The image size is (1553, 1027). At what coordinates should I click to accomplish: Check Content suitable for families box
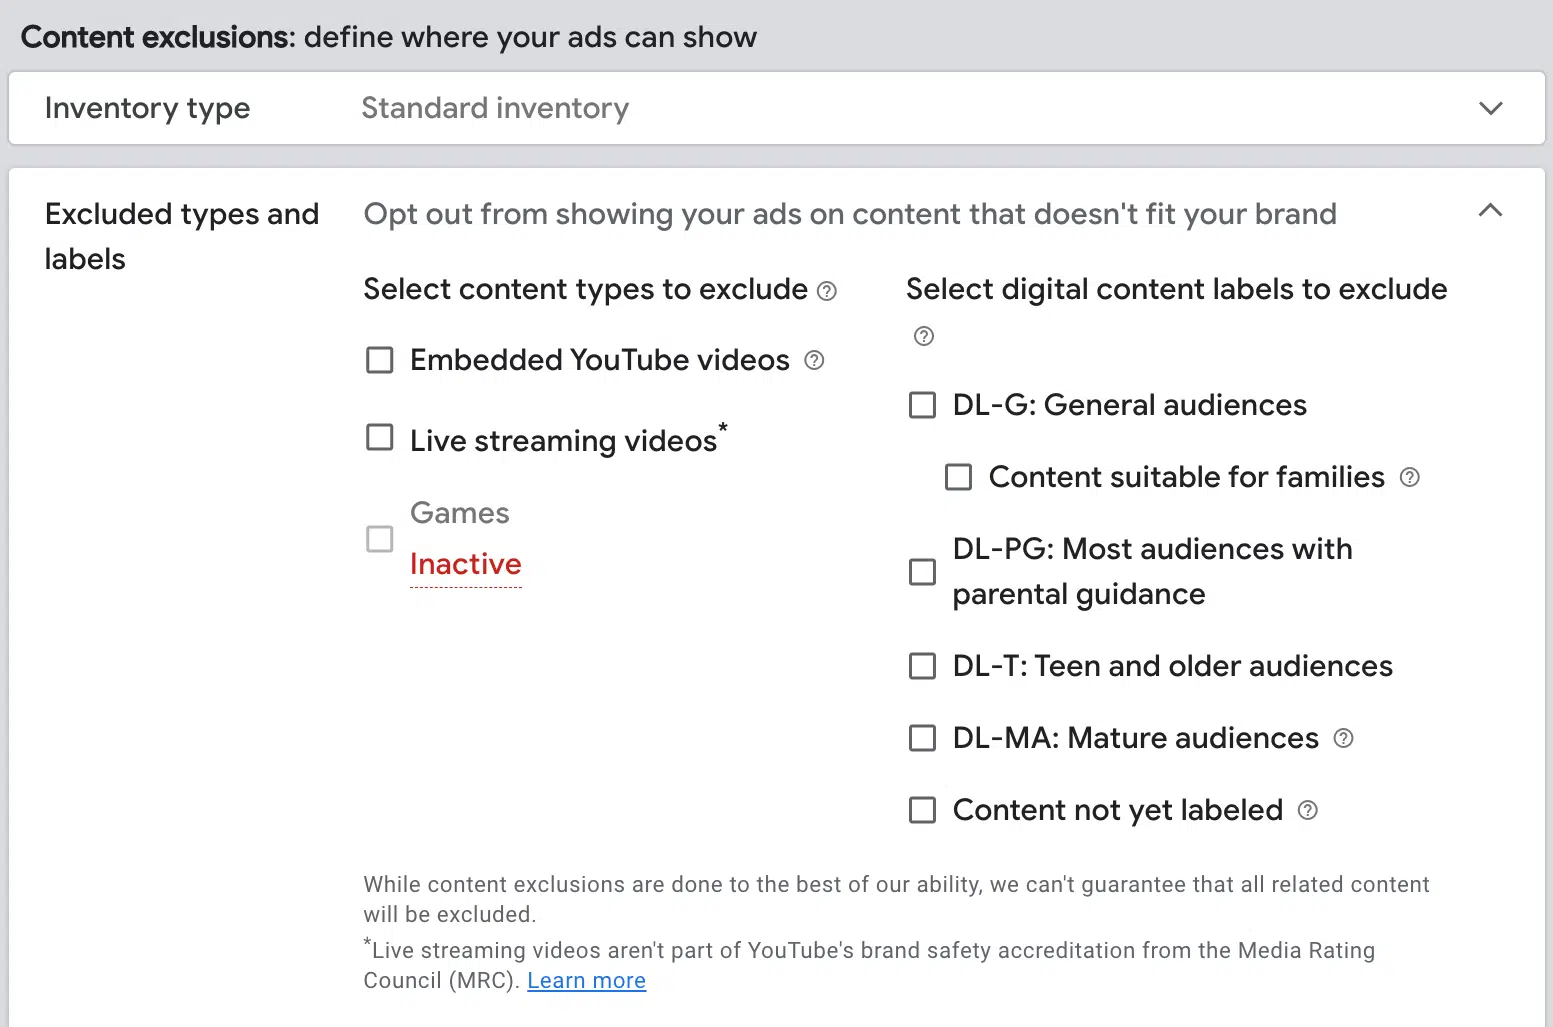[x=958, y=477]
